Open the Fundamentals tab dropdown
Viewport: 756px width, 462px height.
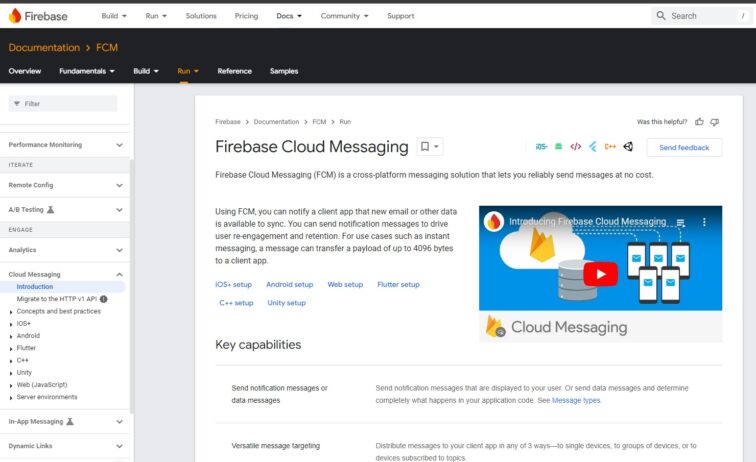[x=87, y=71]
